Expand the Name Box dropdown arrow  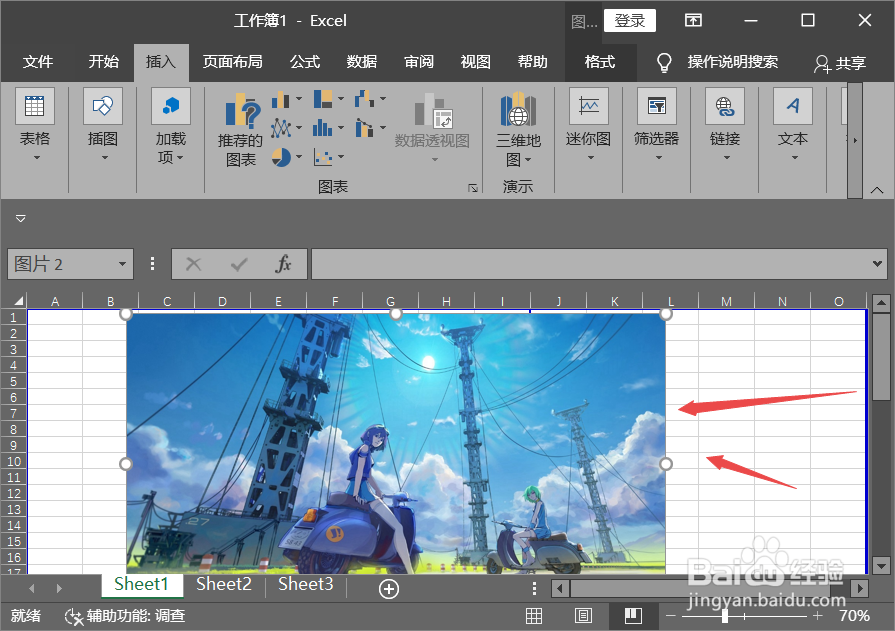point(122,264)
